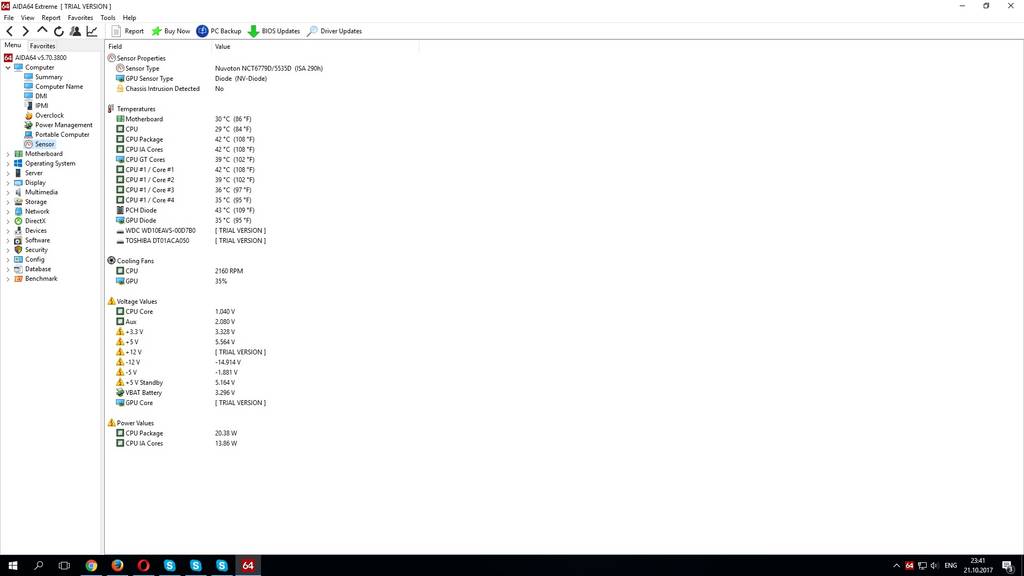Open the user/manage icon in toolbar
This screenshot has height=576, width=1024.
tap(75, 31)
